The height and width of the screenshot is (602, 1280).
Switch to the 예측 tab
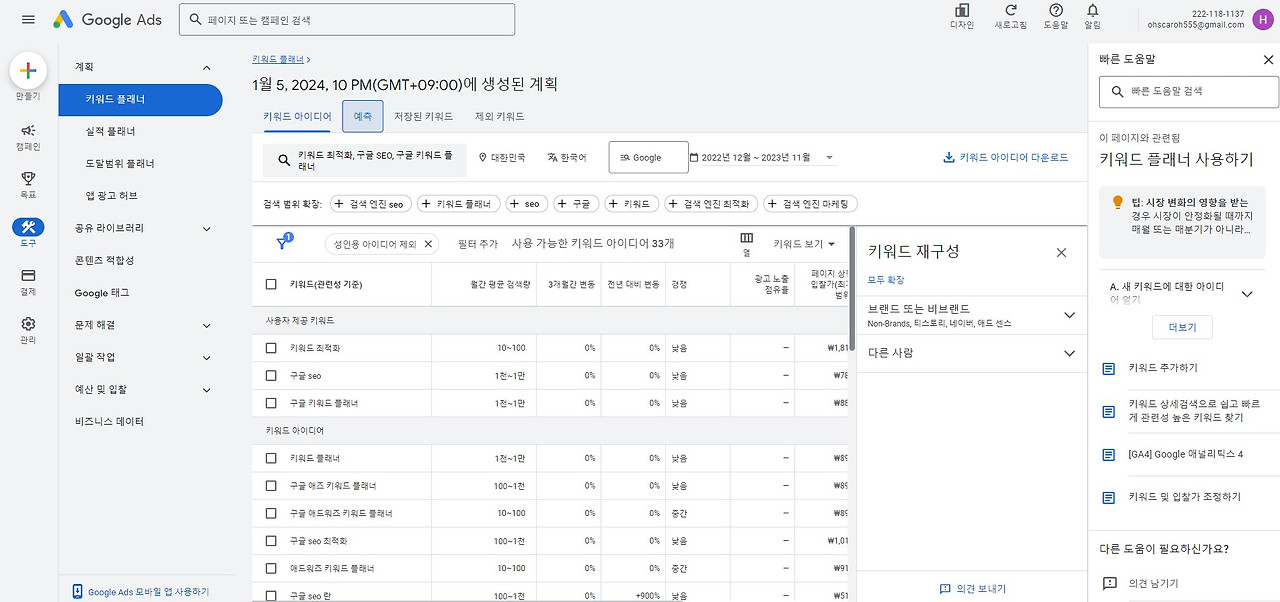click(362, 116)
